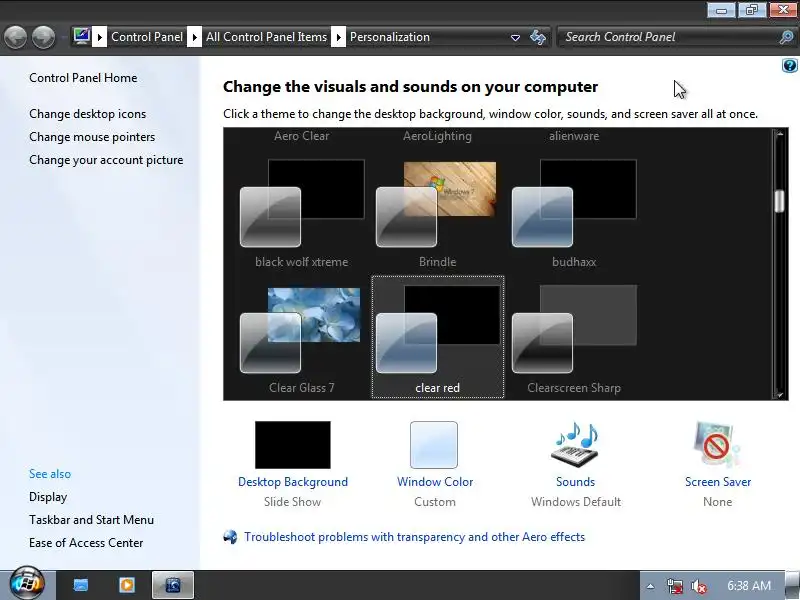Click the Show desktop strip
The height and width of the screenshot is (600, 800).
pyautogui.click(x=792, y=585)
